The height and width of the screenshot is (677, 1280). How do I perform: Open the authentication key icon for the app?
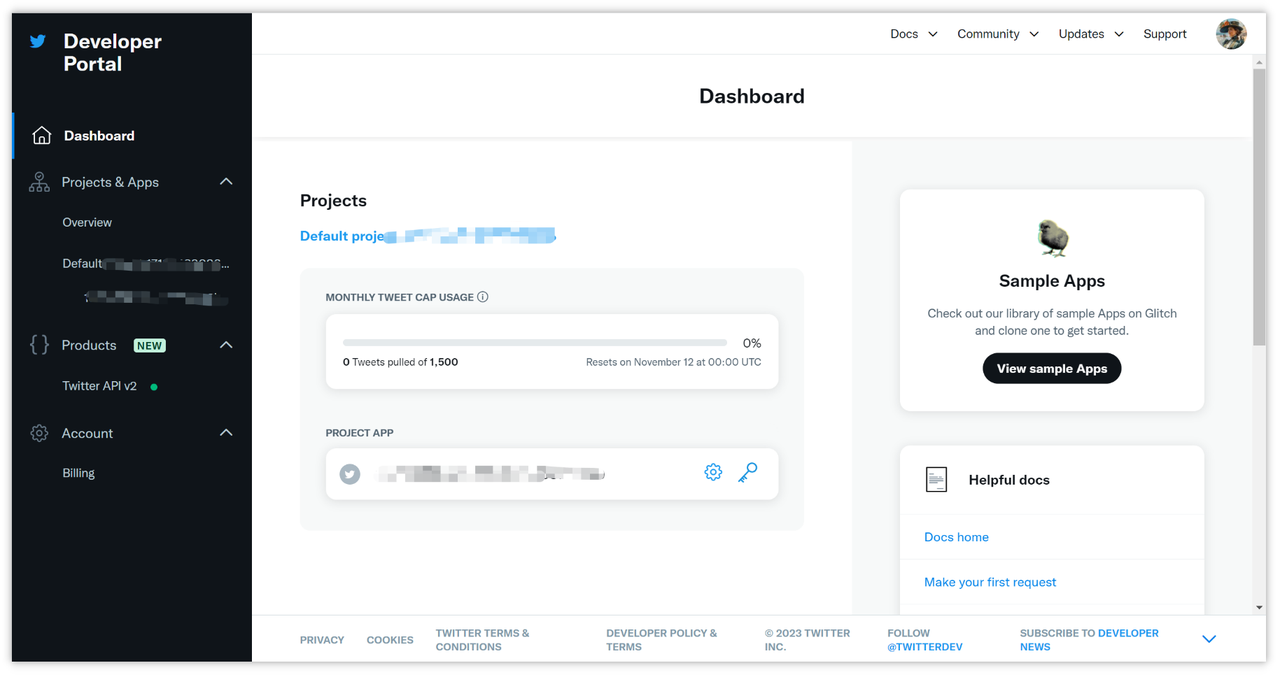tap(748, 472)
